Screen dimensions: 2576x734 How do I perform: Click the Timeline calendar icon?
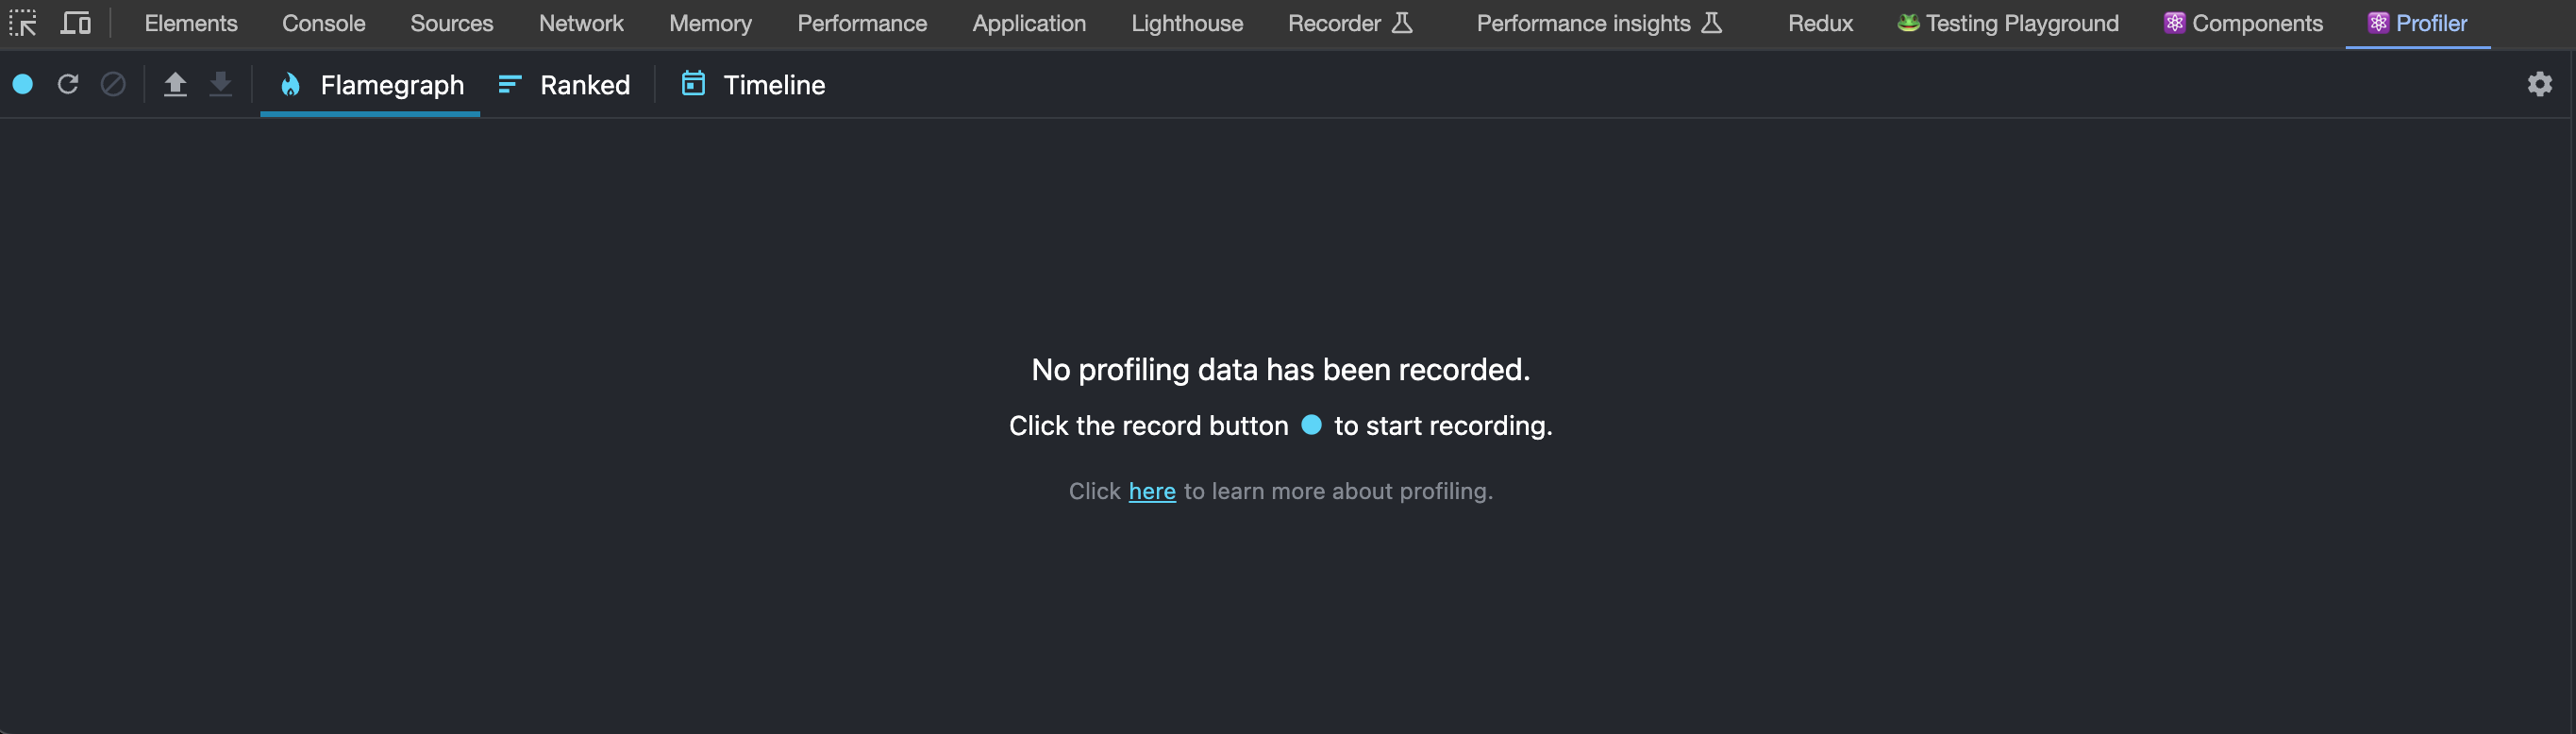click(x=692, y=85)
